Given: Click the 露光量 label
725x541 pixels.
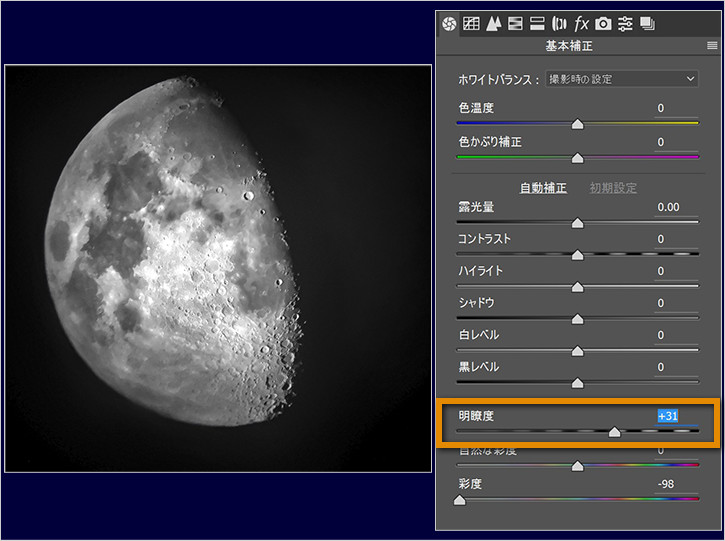Looking at the screenshot, I should coord(476,207).
